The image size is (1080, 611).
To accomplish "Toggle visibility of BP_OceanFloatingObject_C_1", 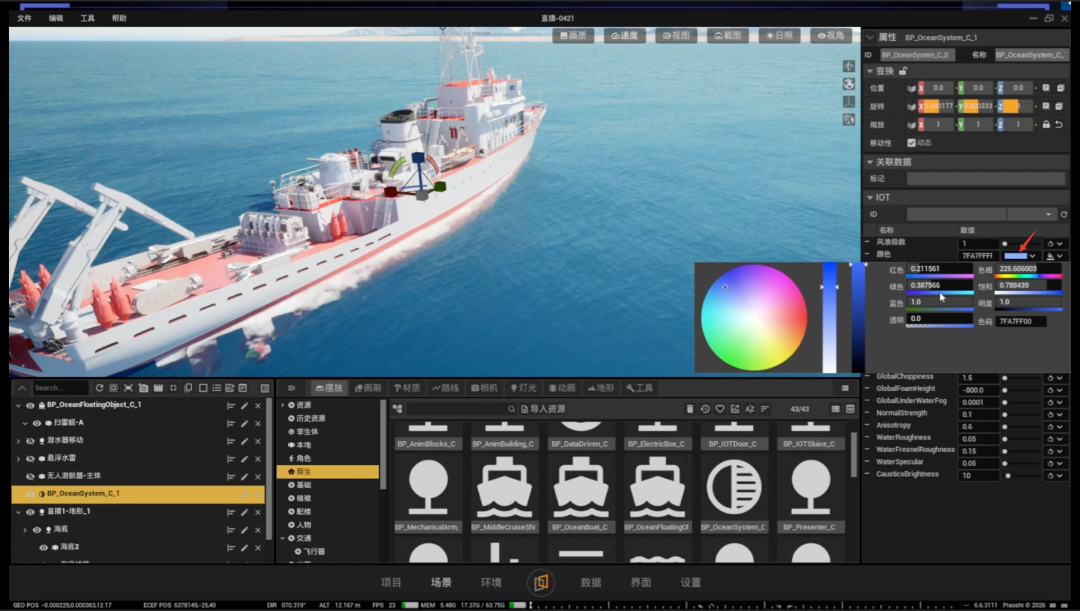I will (30, 405).
